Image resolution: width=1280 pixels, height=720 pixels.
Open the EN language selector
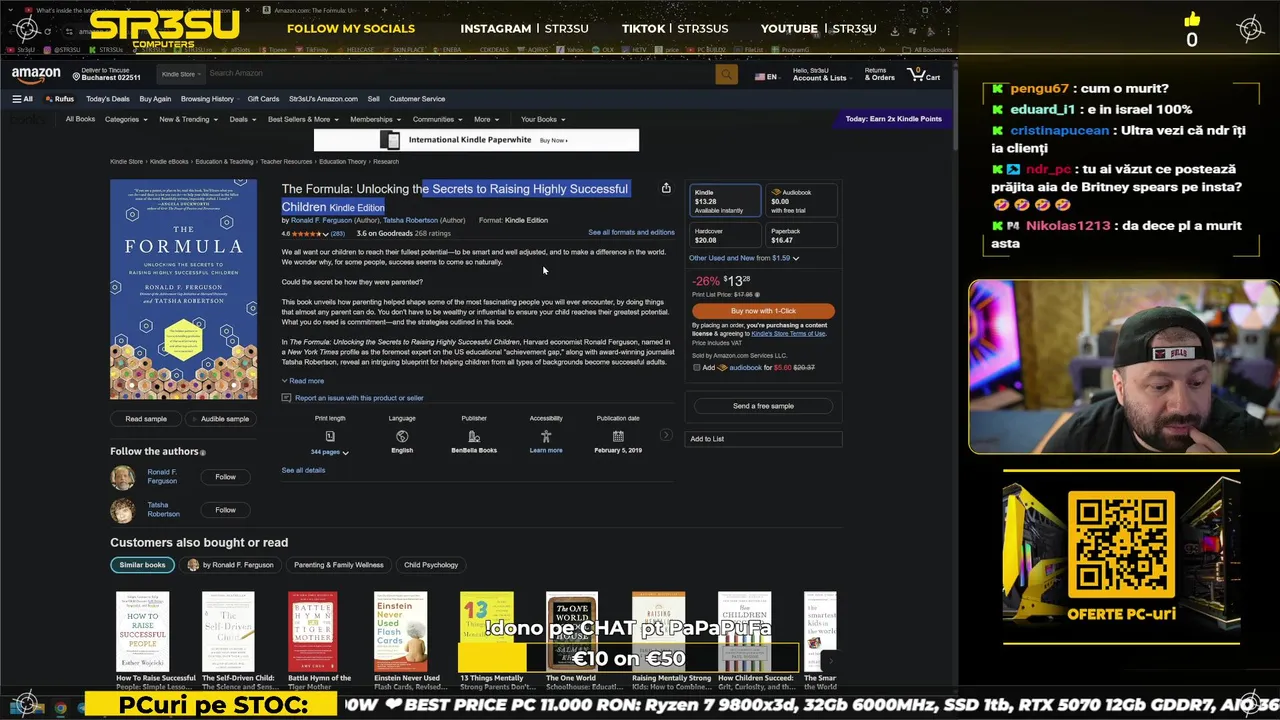(x=767, y=76)
